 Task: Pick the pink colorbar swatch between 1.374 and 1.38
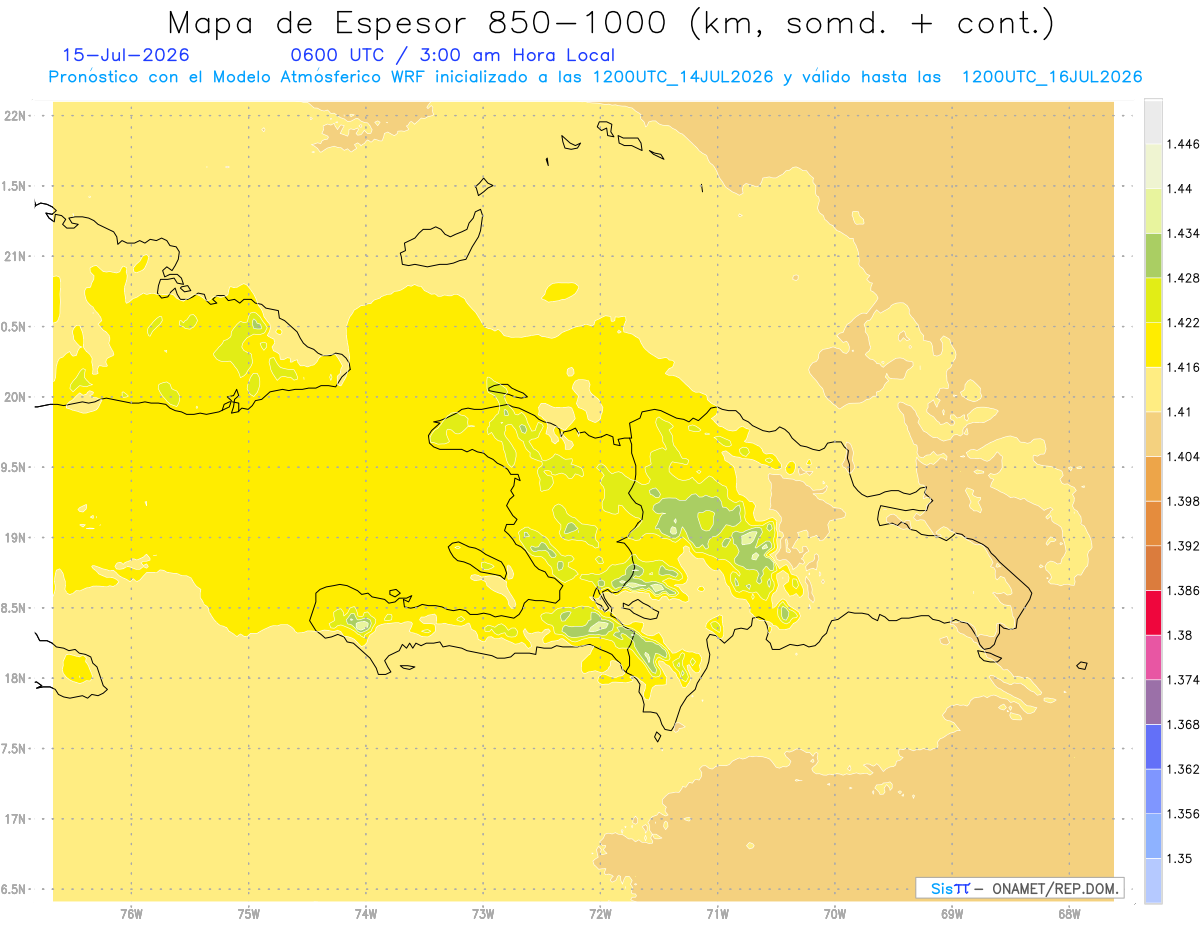click(1153, 658)
